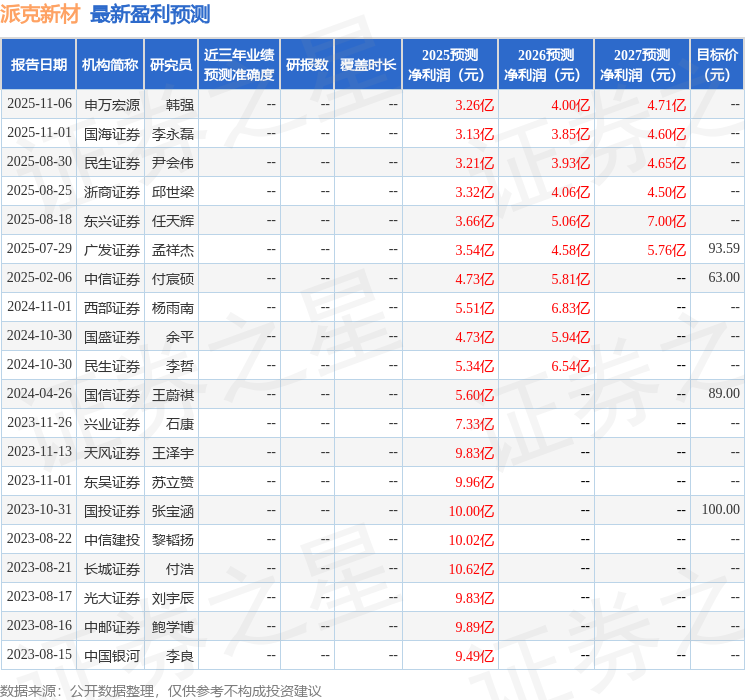The width and height of the screenshot is (745, 700).
Task: Click the institution 长城证券
Action: pyautogui.click(x=112, y=569)
